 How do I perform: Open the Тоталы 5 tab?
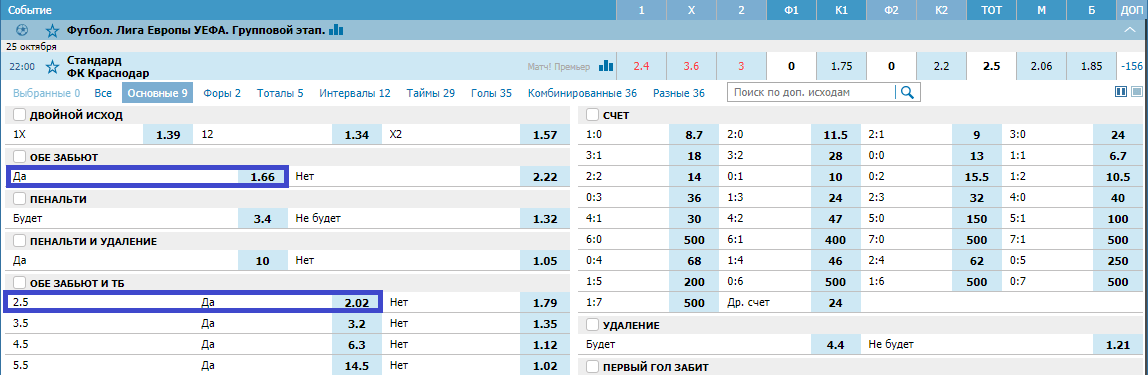pyautogui.click(x=280, y=93)
